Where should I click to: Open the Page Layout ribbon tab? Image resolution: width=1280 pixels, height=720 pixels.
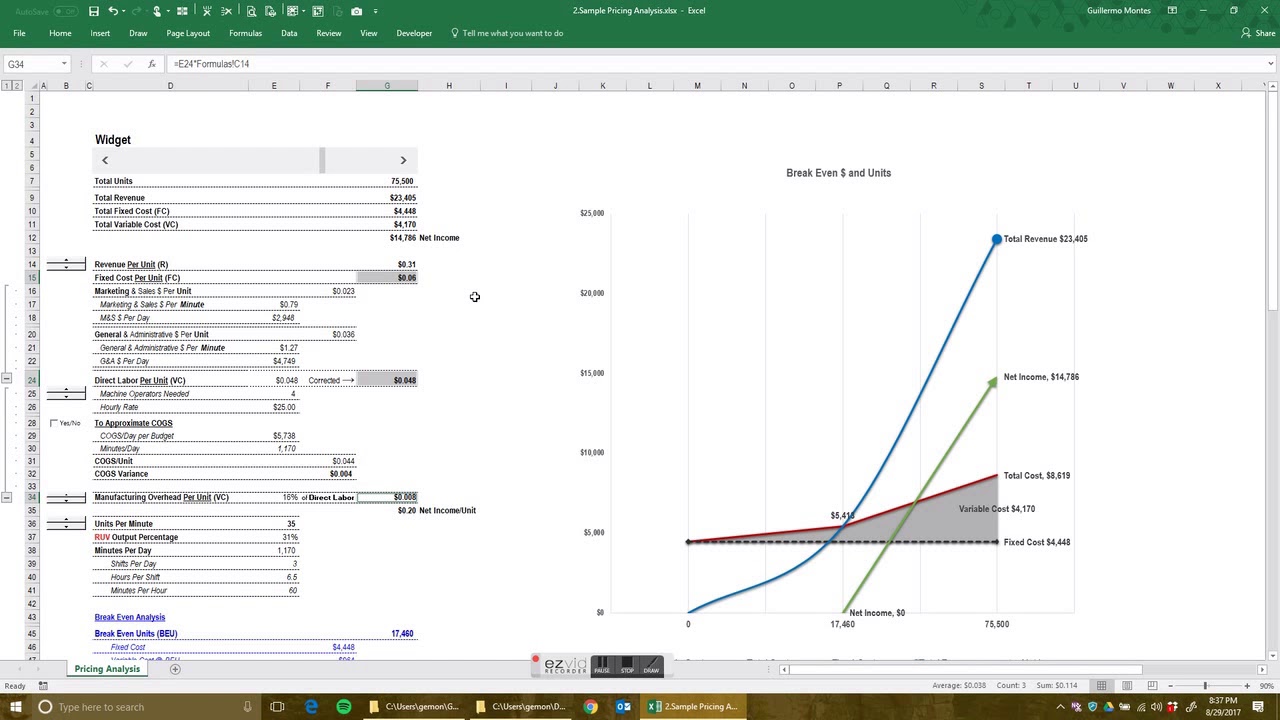(x=188, y=33)
